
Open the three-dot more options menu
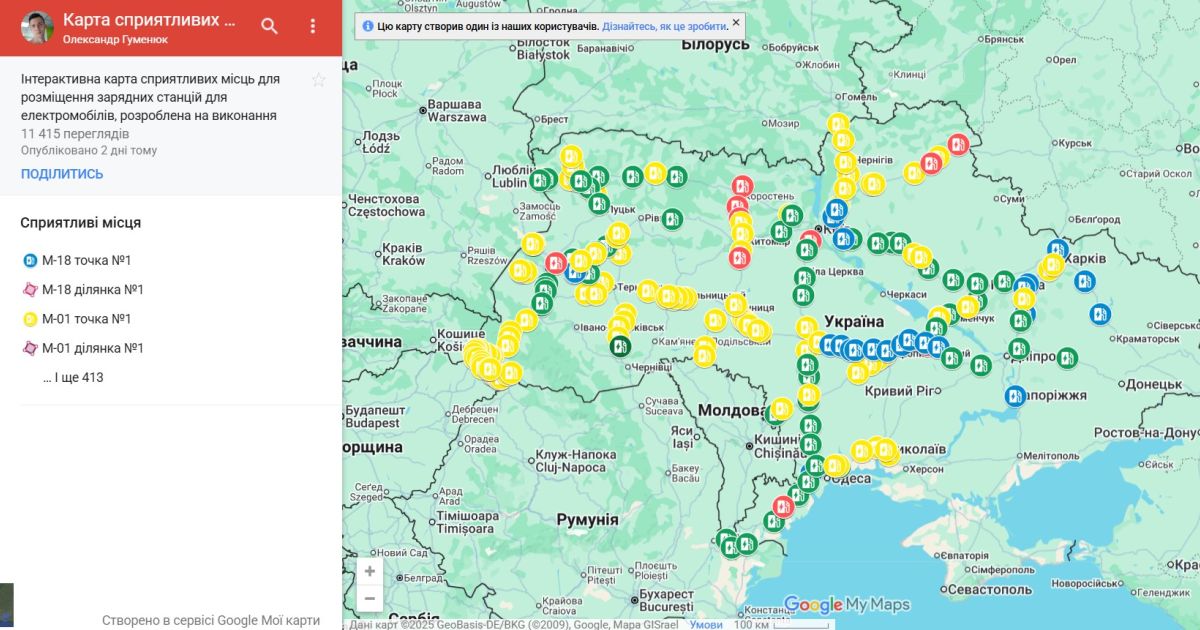pos(313,27)
